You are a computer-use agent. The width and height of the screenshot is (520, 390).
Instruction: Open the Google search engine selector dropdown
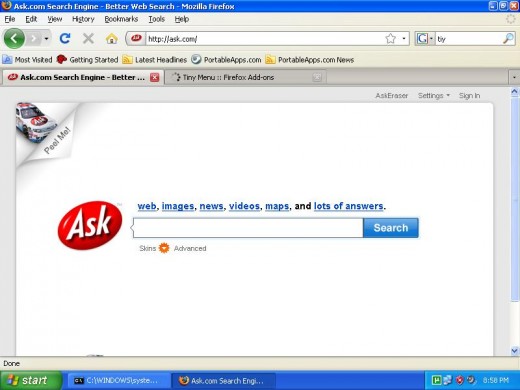click(425, 39)
